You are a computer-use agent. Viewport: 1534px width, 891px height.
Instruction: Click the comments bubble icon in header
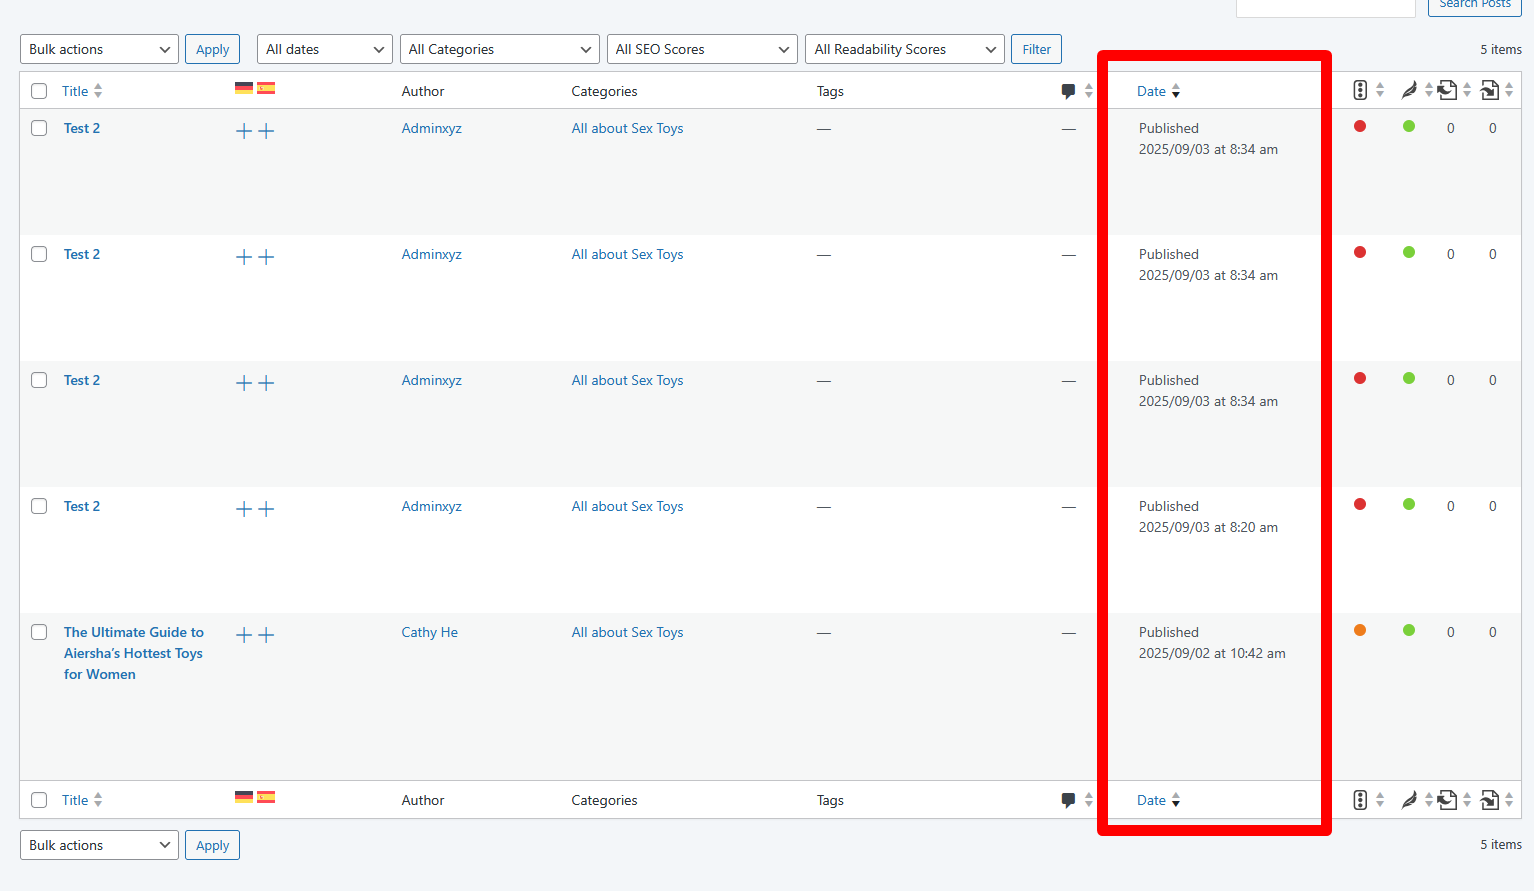pos(1068,91)
